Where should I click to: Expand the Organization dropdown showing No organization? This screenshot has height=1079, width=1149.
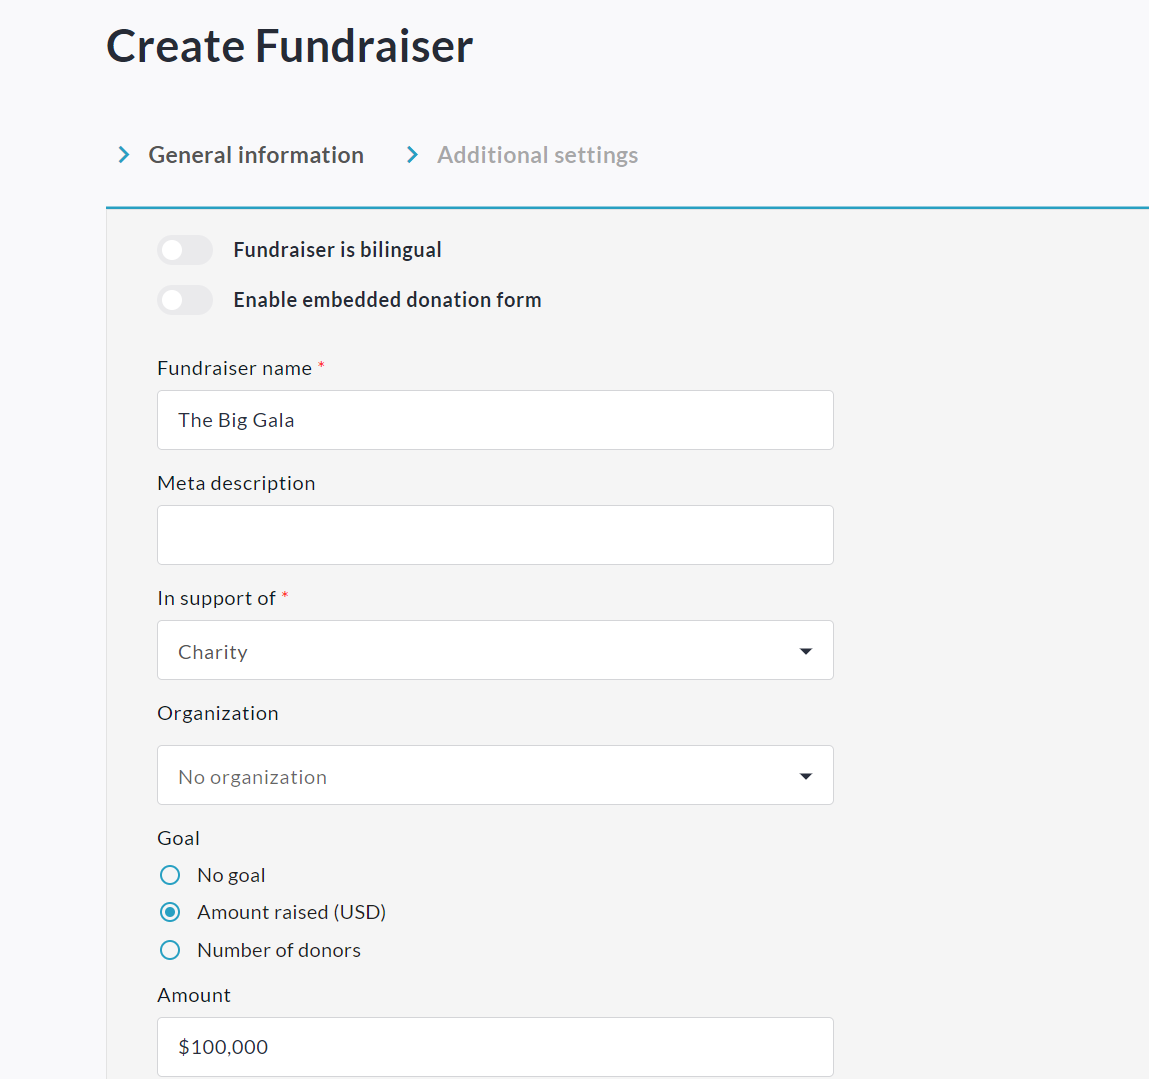coord(494,776)
